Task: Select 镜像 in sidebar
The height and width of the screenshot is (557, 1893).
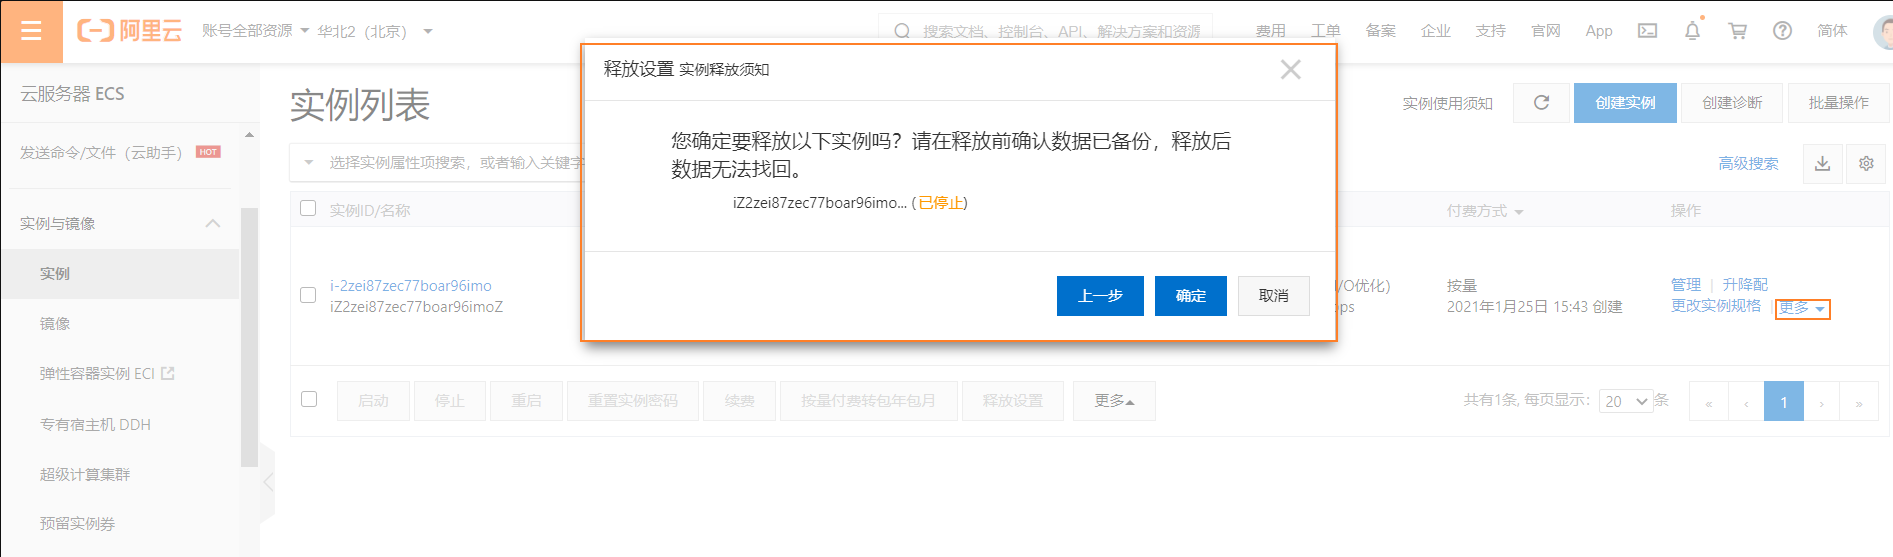Action: pos(120,323)
